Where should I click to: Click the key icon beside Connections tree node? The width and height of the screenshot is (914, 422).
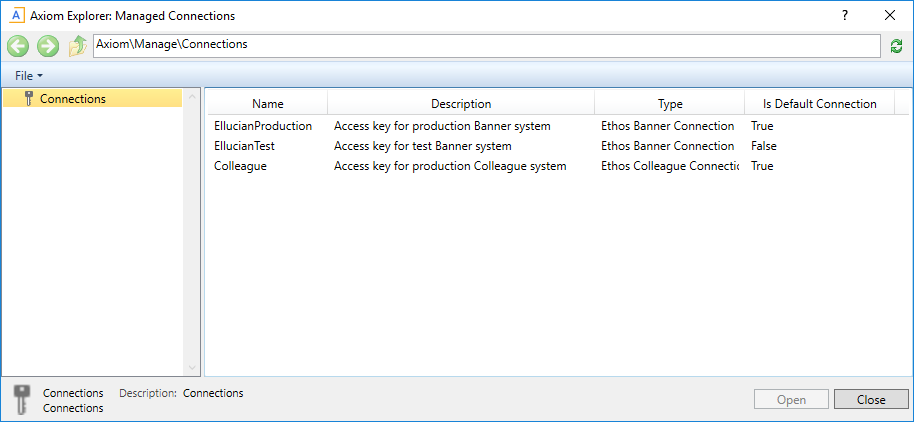pos(29,98)
